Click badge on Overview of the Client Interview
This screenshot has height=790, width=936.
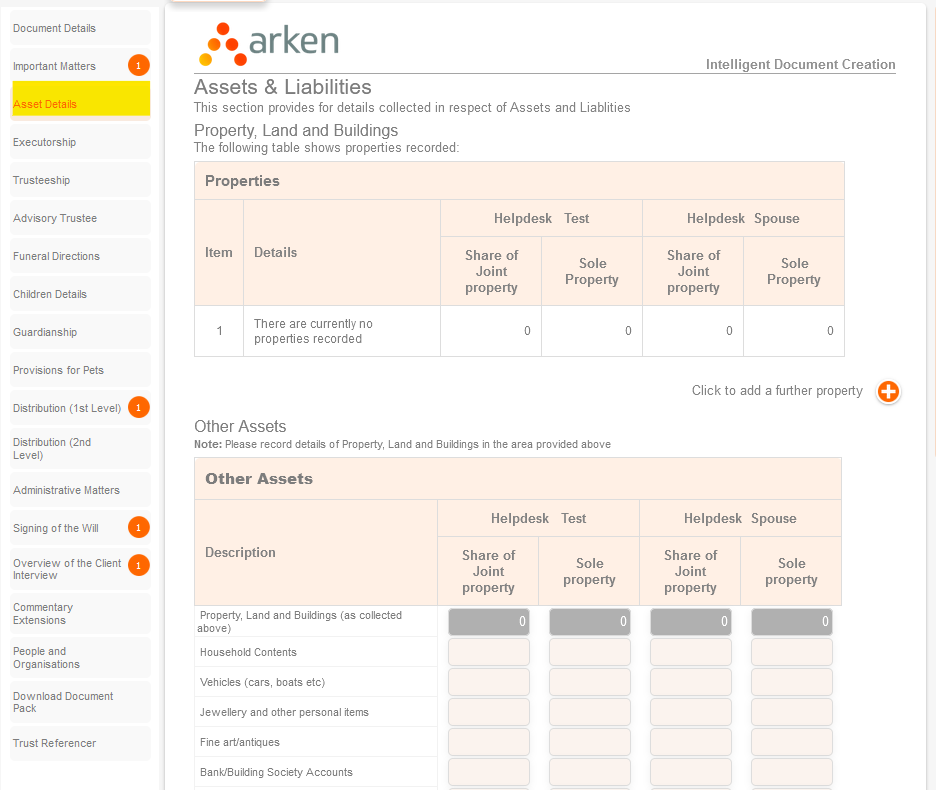pyautogui.click(x=138, y=566)
